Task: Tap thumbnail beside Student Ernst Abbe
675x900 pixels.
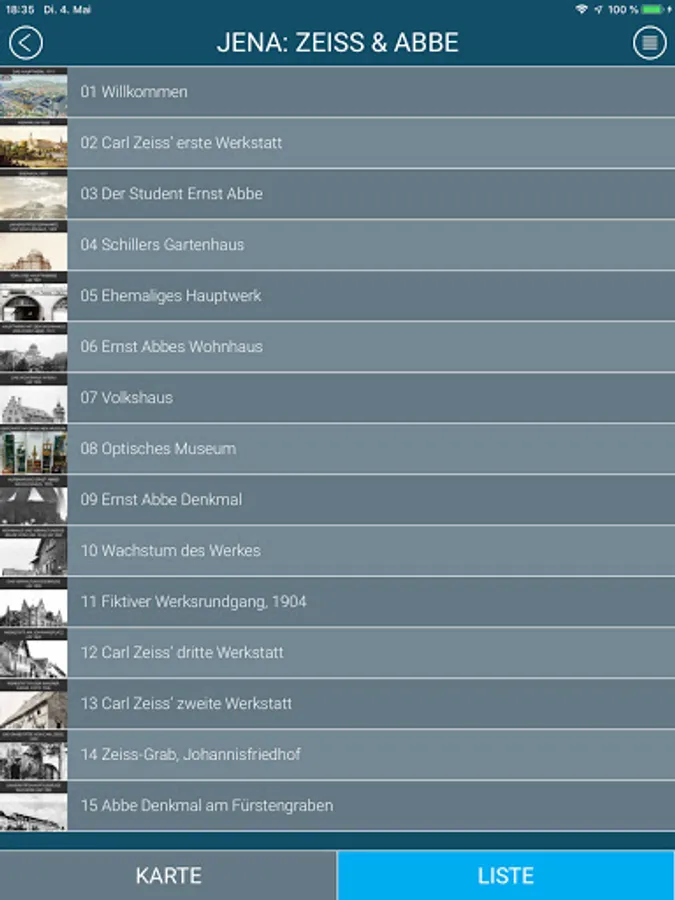Action: click(x=33, y=194)
